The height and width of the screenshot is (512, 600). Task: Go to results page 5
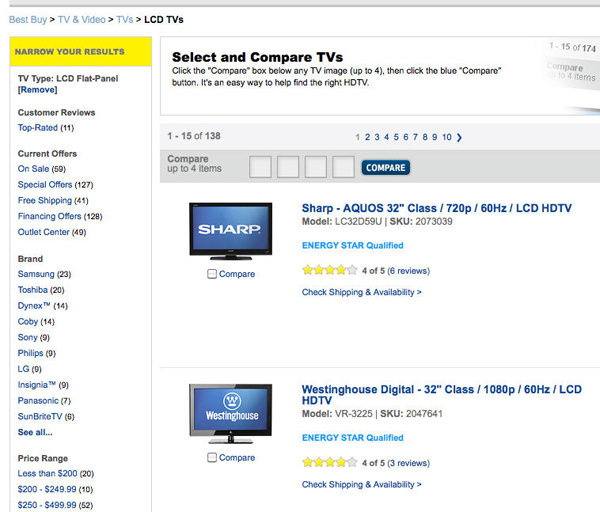tap(396, 138)
